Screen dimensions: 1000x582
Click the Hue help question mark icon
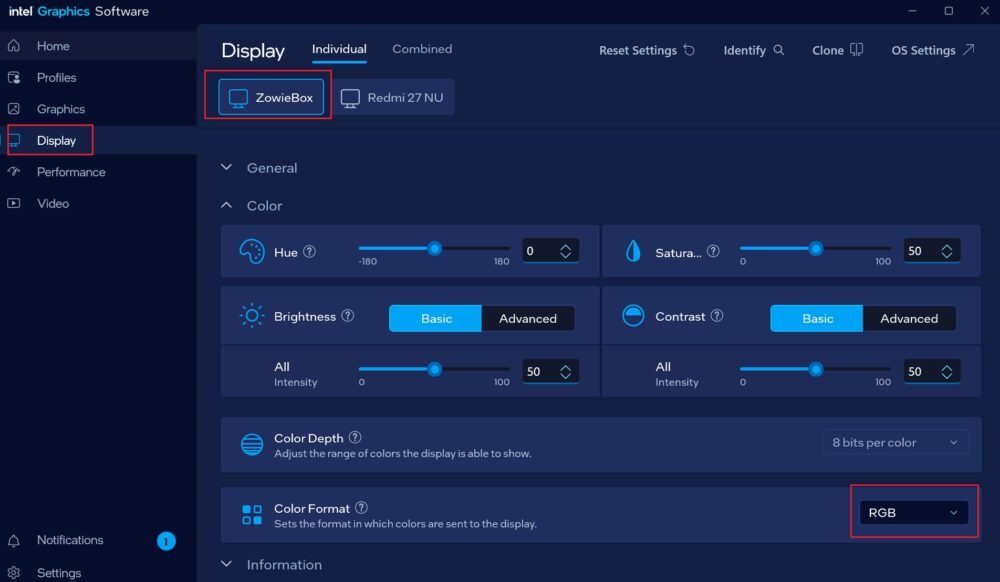(x=310, y=252)
